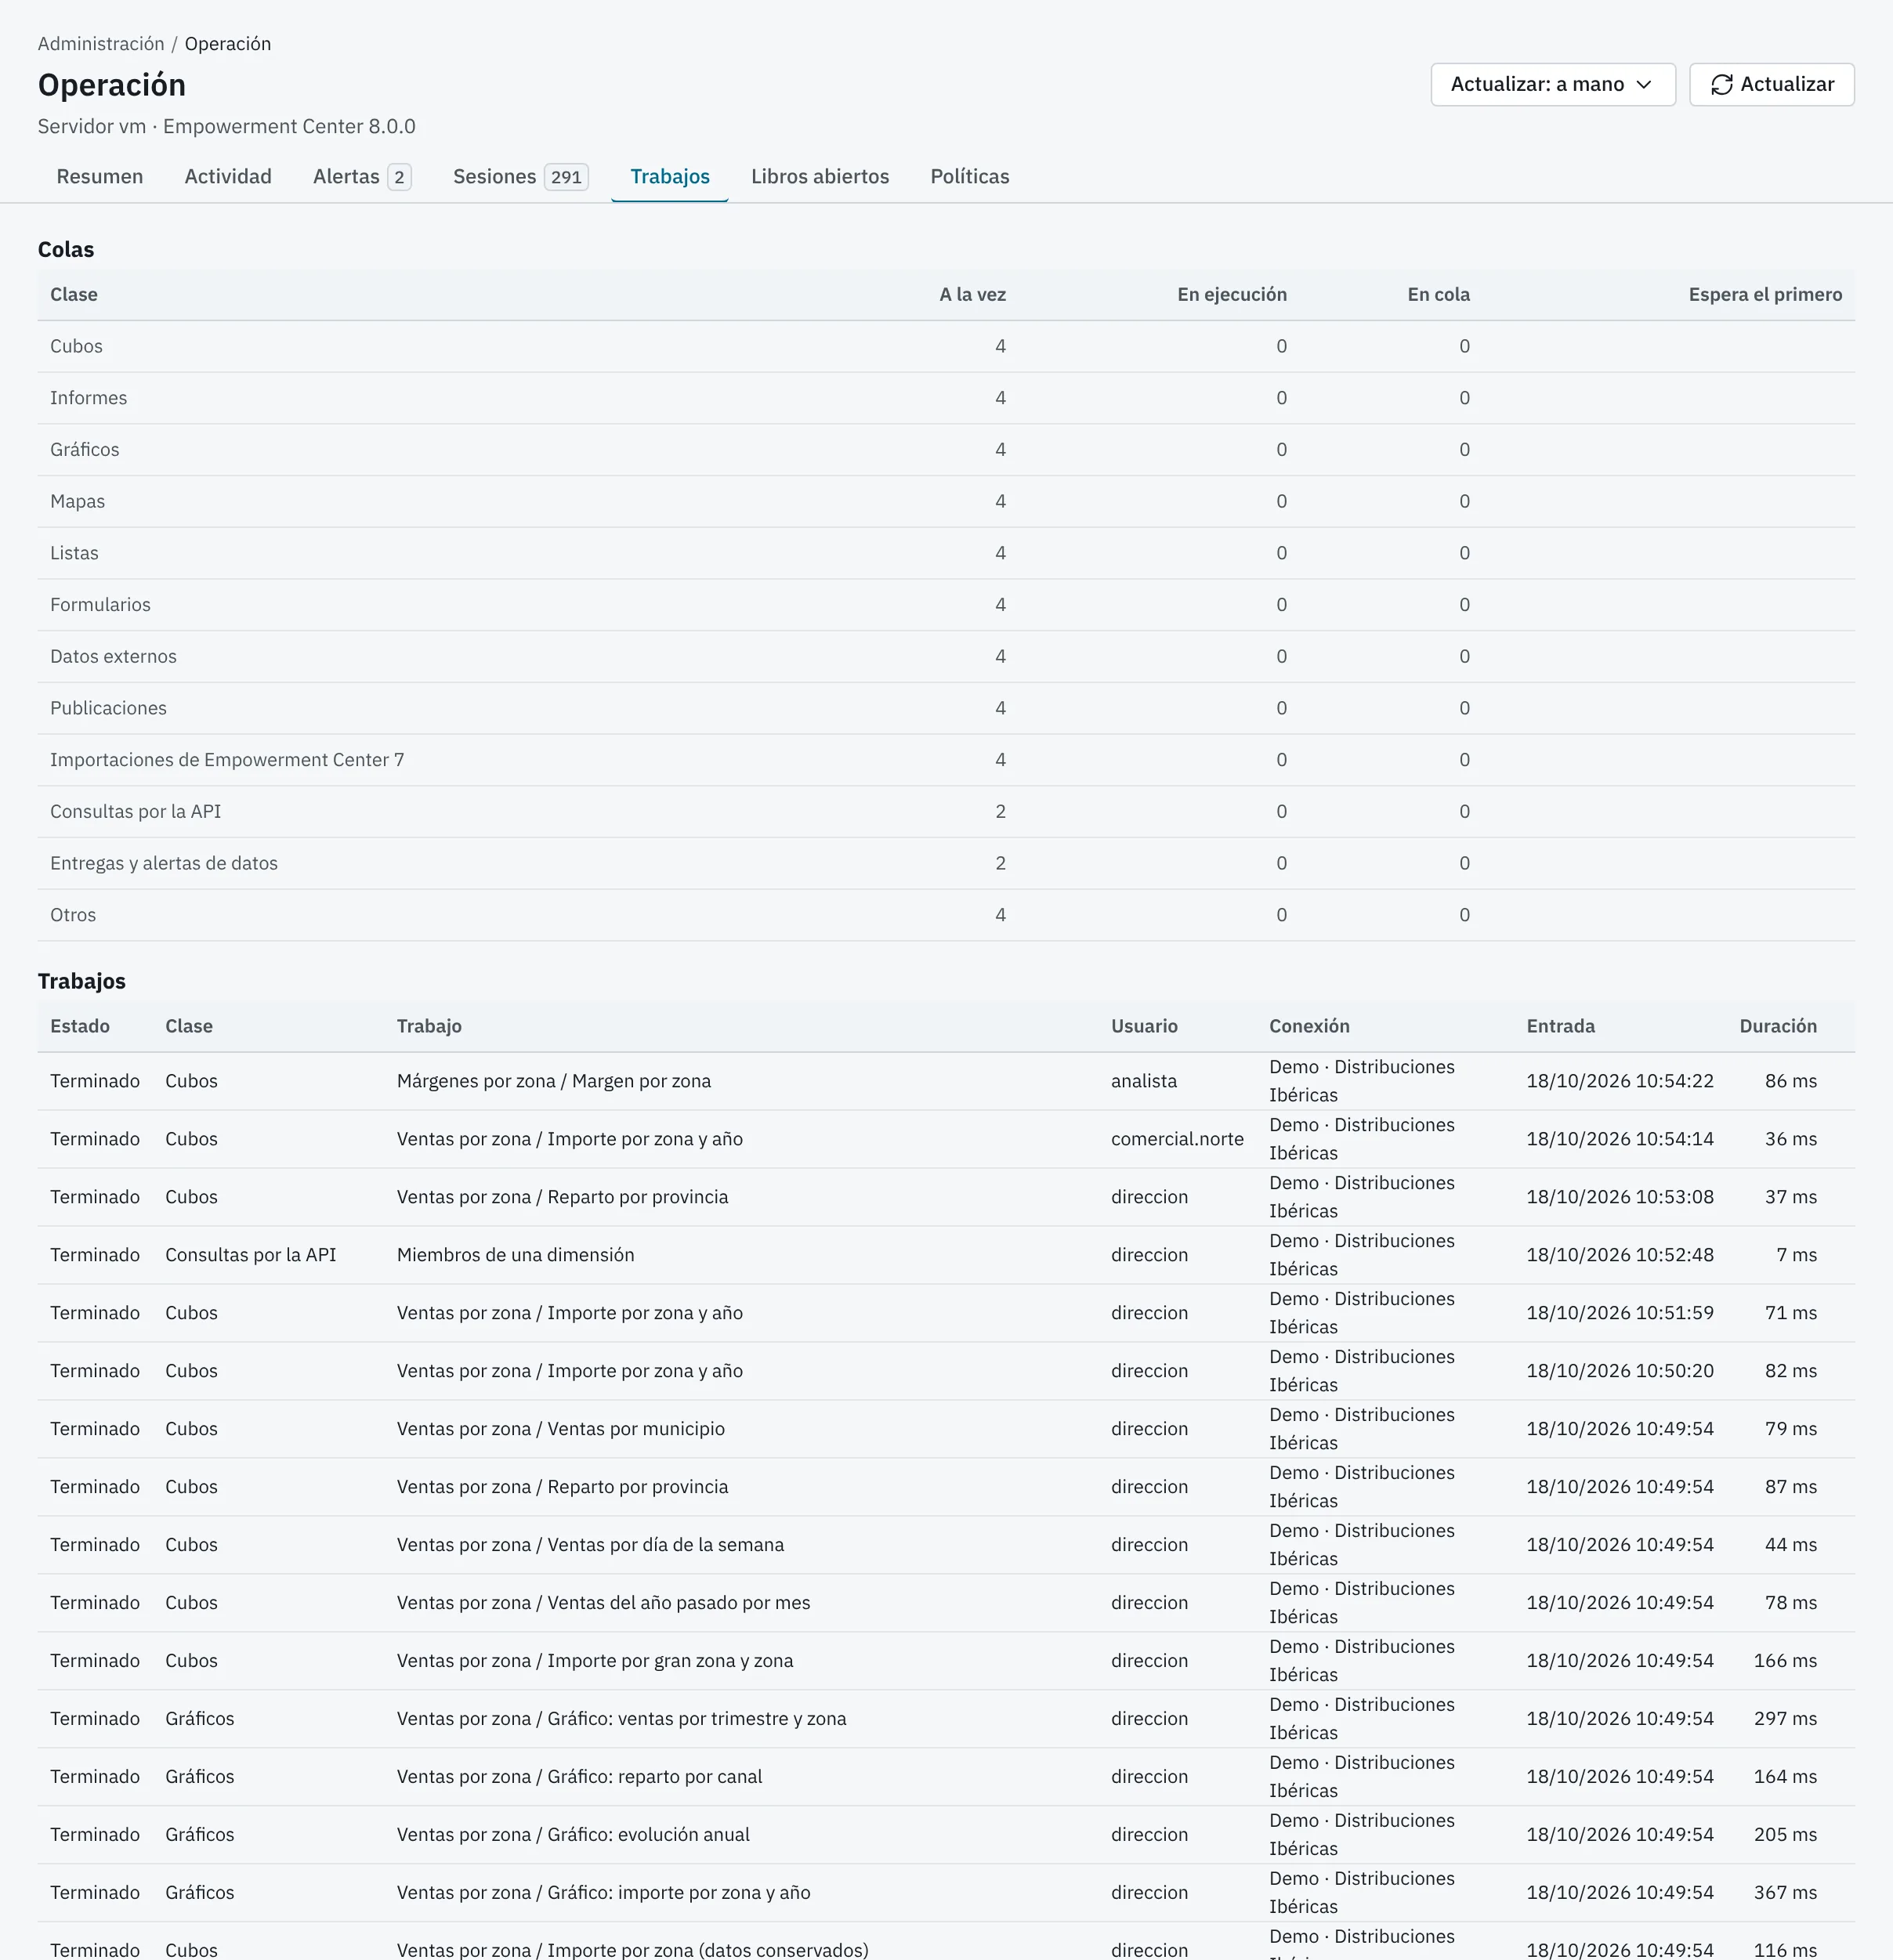The height and width of the screenshot is (1960, 1893).
Task: Select the Mapas queue row
Action: 946,502
